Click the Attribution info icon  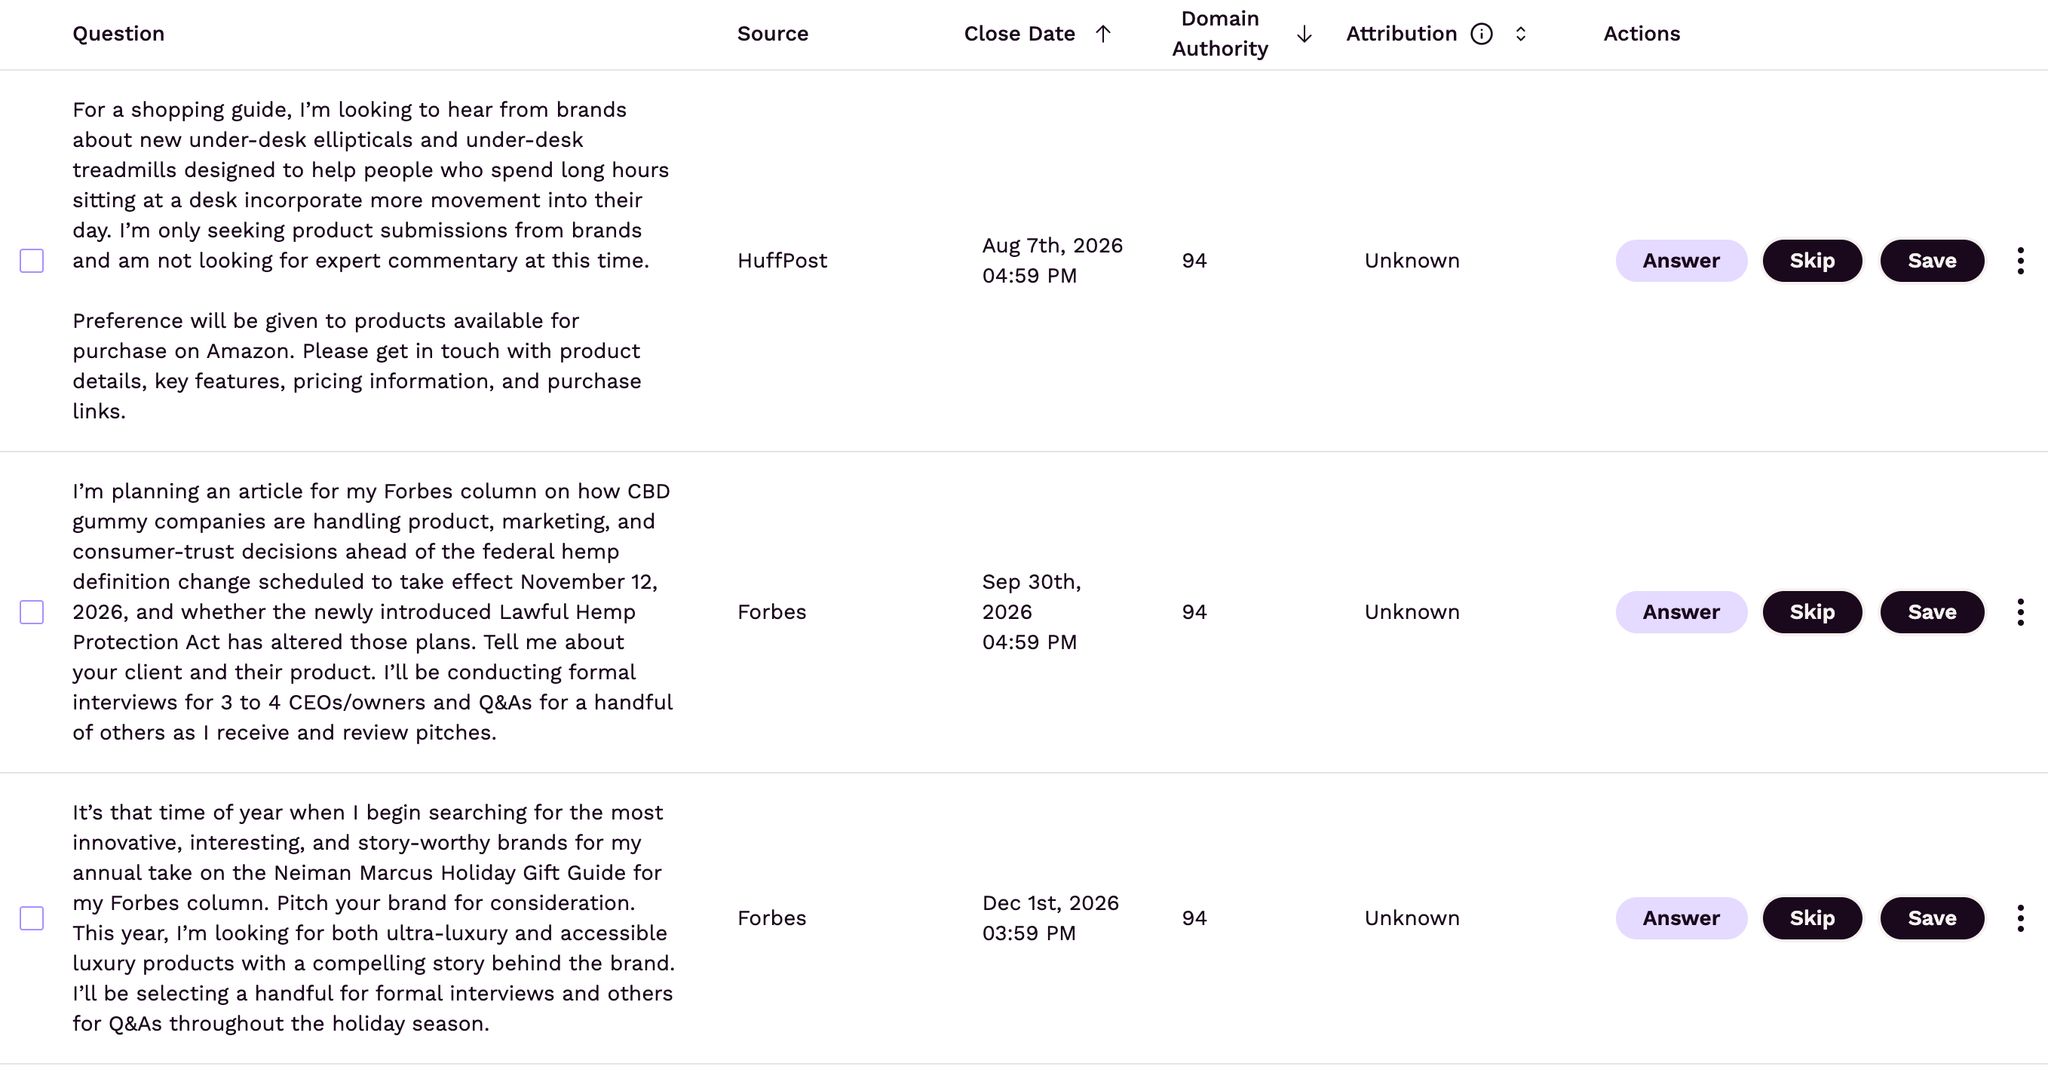click(x=1482, y=34)
